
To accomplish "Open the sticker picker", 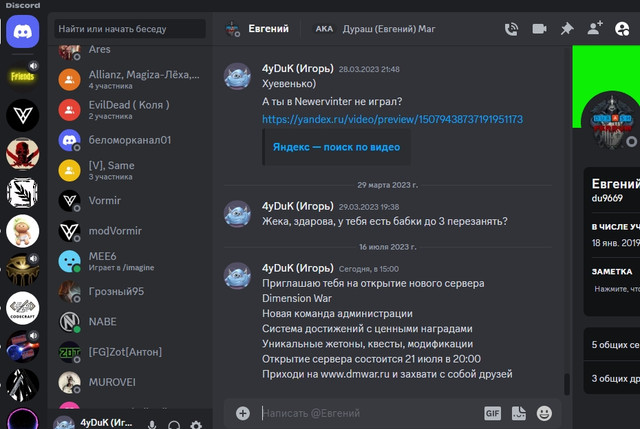I will coord(519,413).
